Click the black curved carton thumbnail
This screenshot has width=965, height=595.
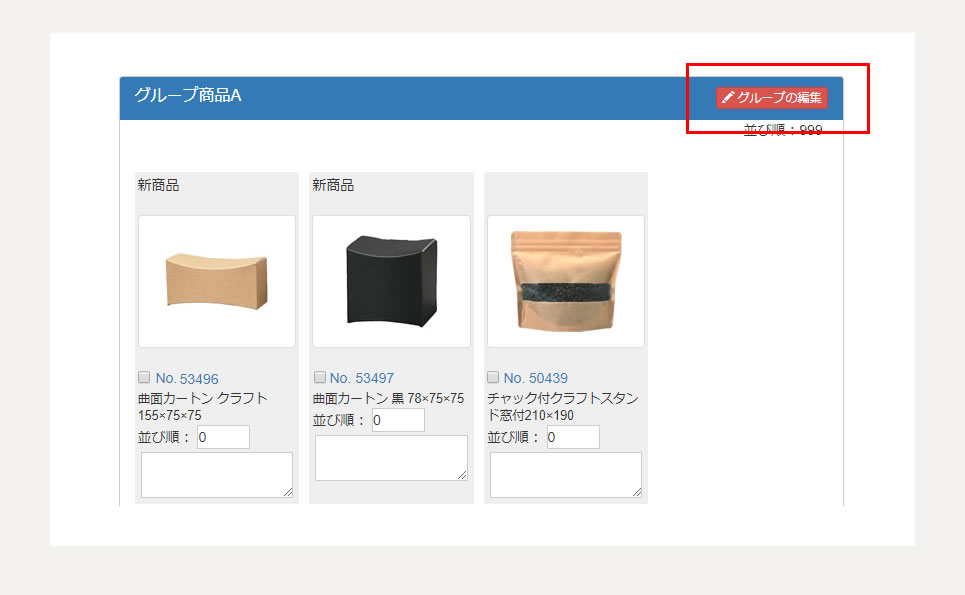391,281
